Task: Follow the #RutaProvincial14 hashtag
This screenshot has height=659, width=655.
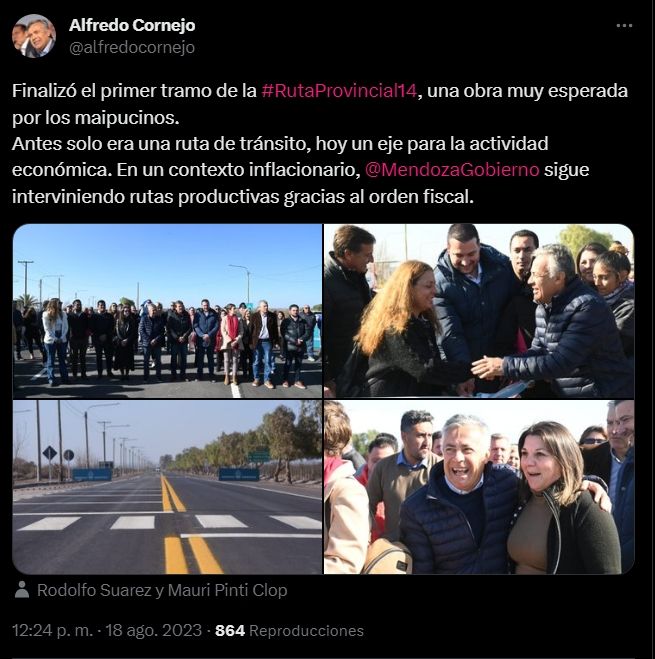Action: click(x=339, y=91)
